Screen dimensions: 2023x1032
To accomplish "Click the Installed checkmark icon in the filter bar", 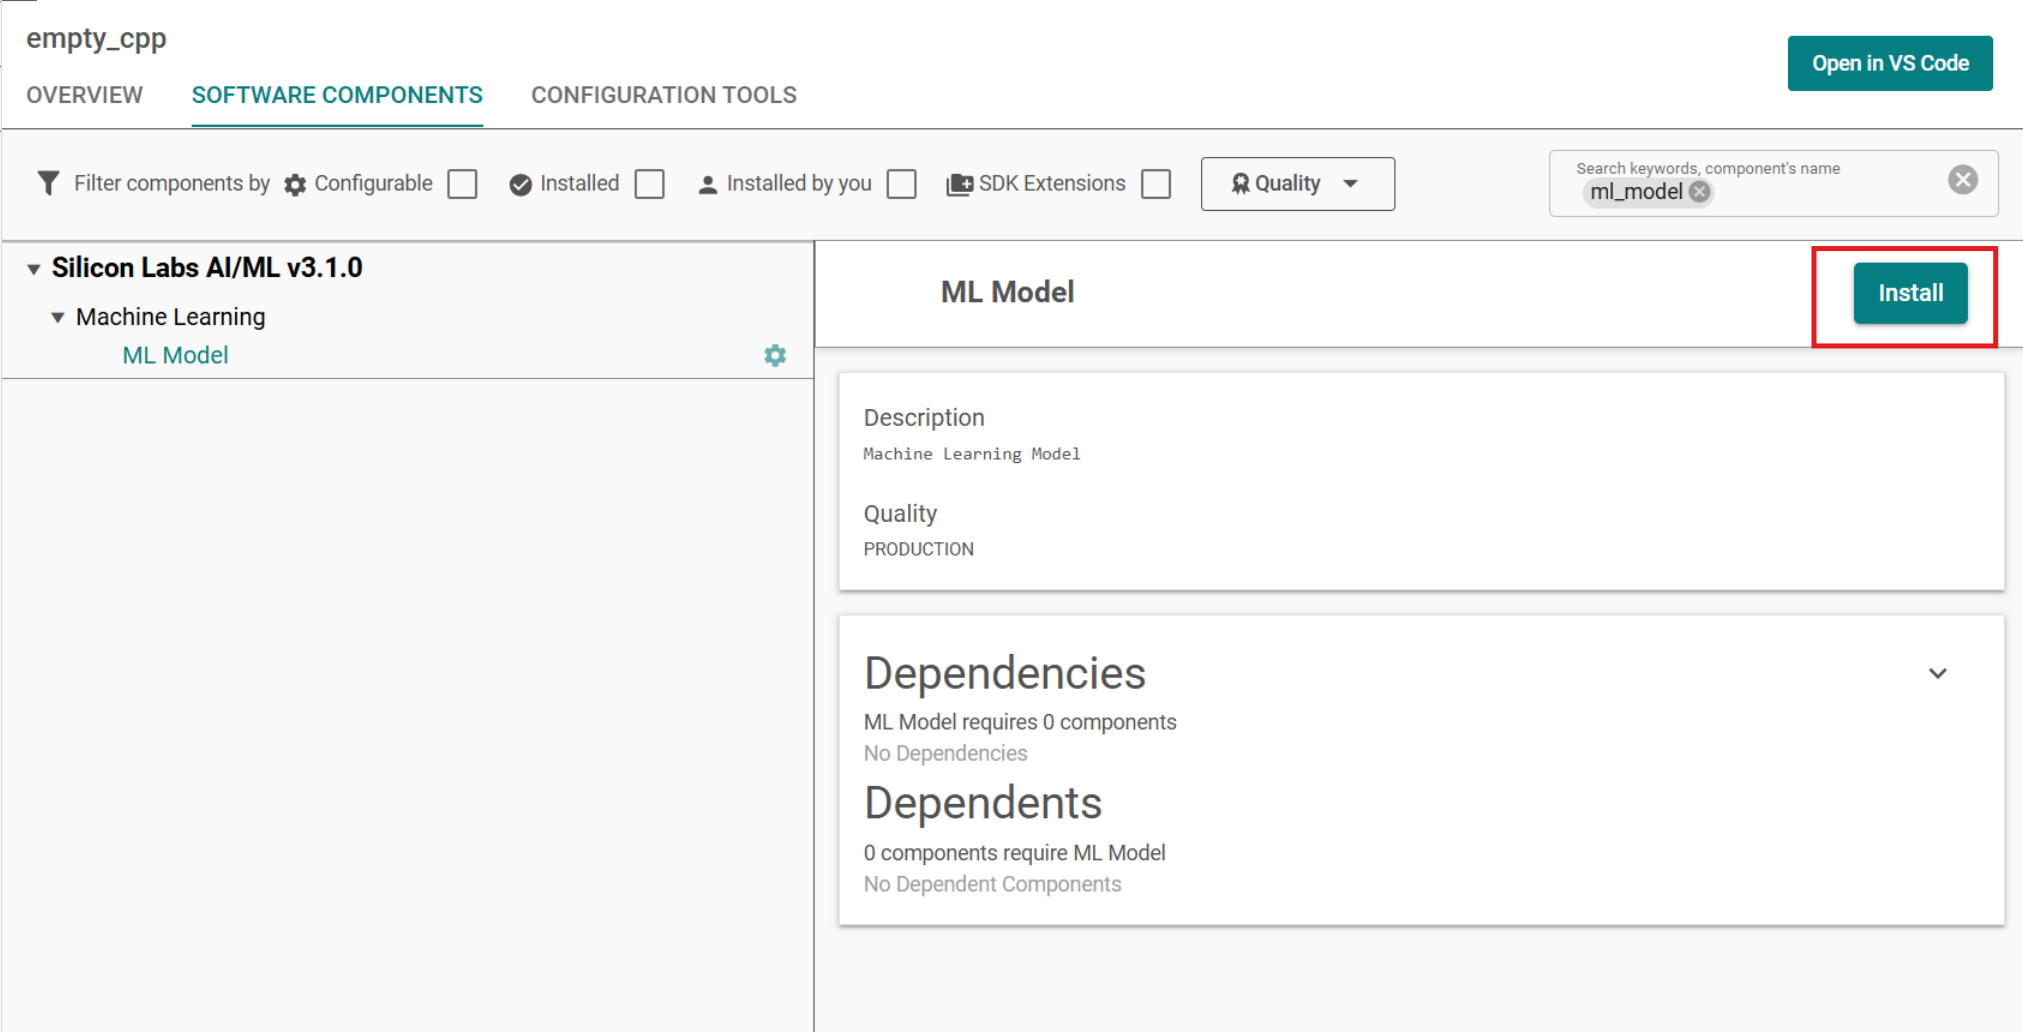I will click(520, 185).
